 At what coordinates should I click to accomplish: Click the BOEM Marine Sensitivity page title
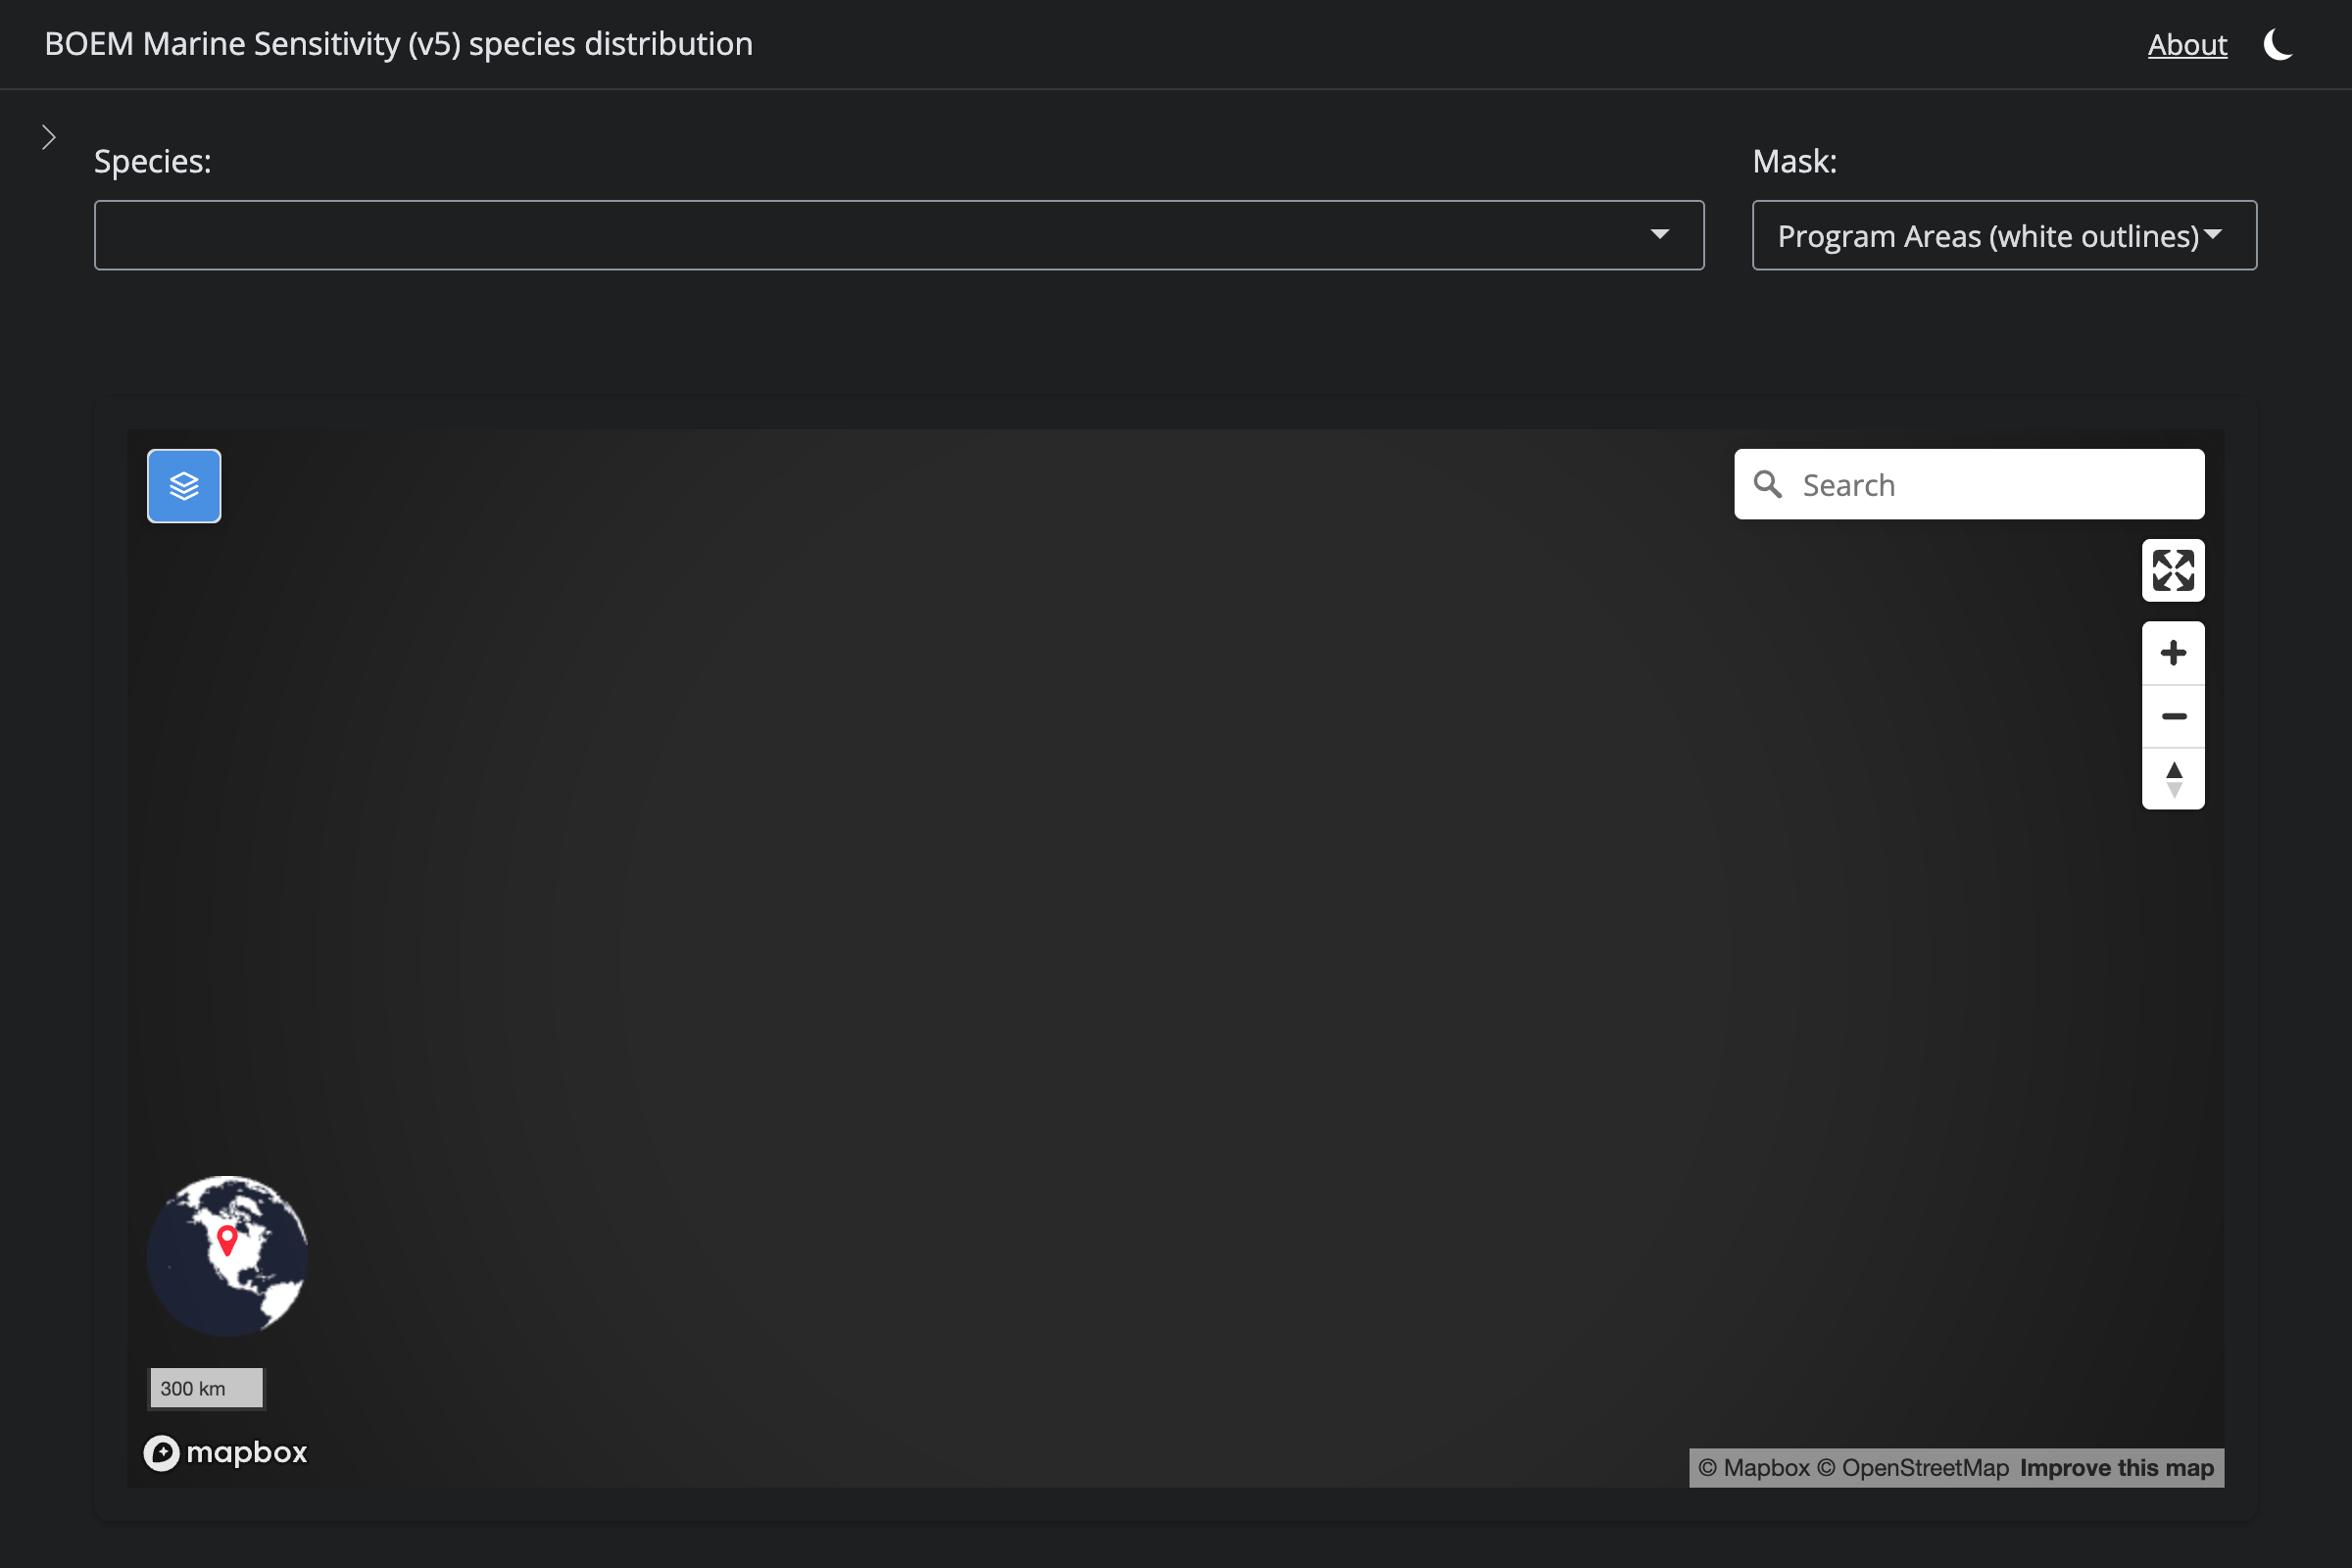pos(398,44)
